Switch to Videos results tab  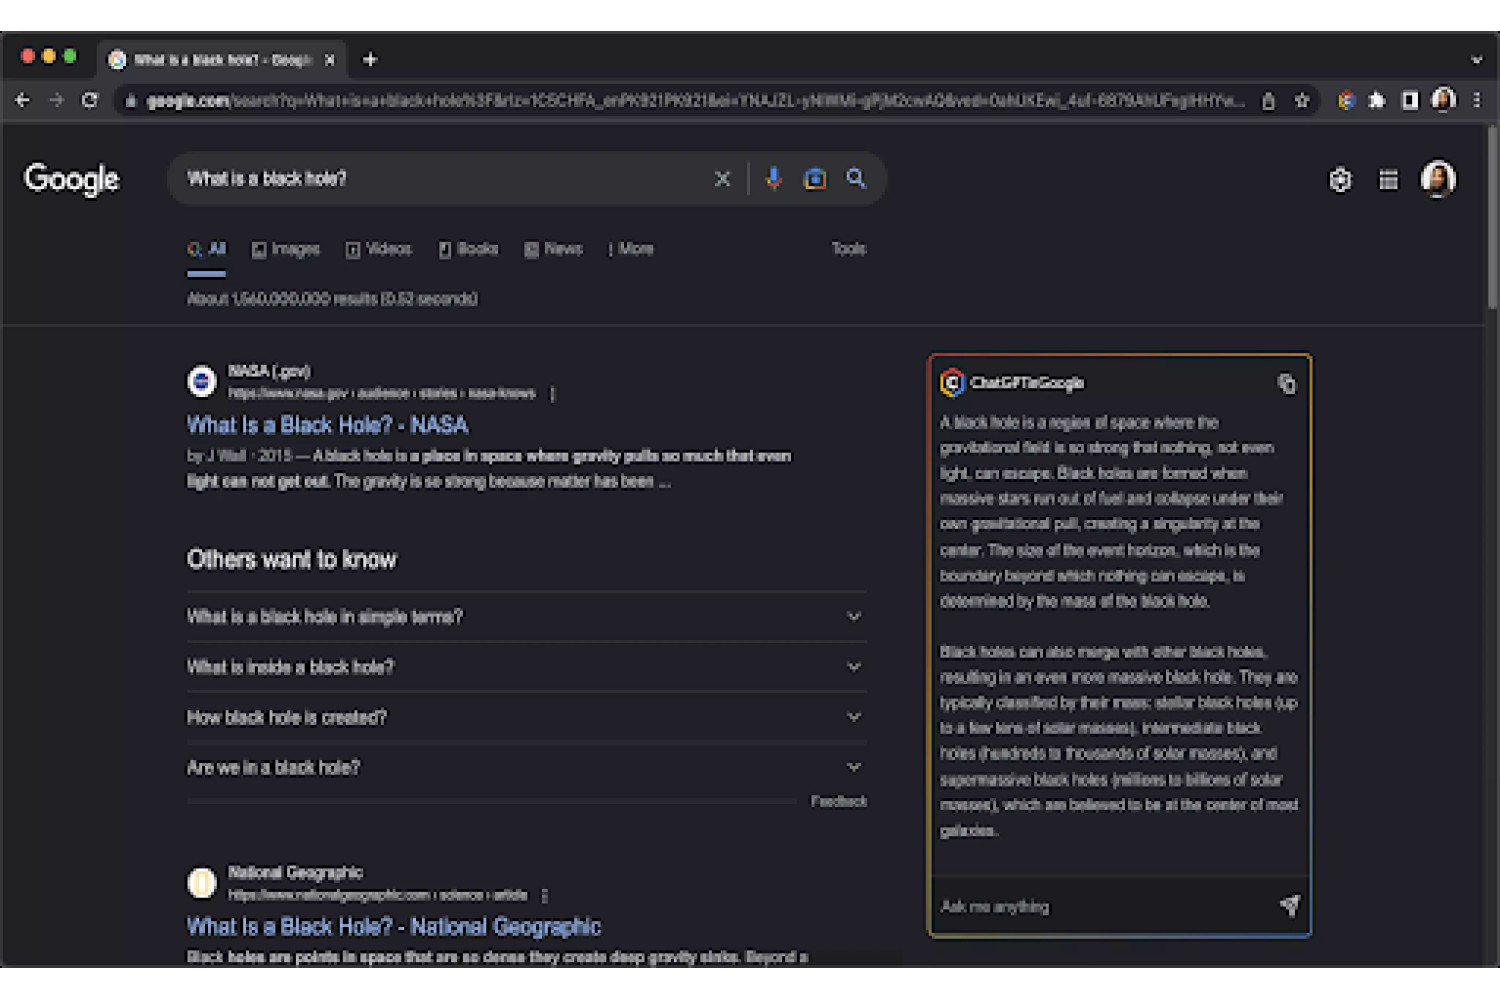pyautogui.click(x=379, y=249)
